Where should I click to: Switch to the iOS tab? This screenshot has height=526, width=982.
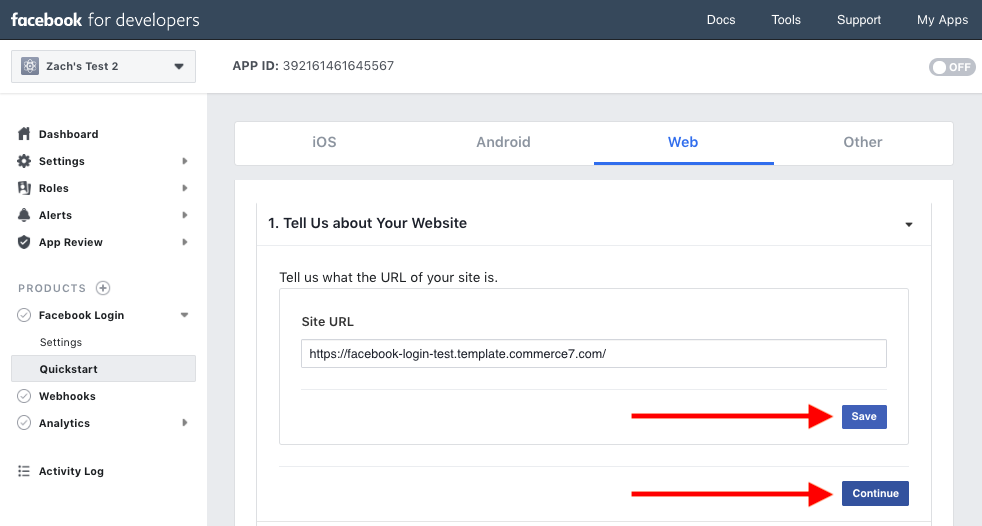324,143
